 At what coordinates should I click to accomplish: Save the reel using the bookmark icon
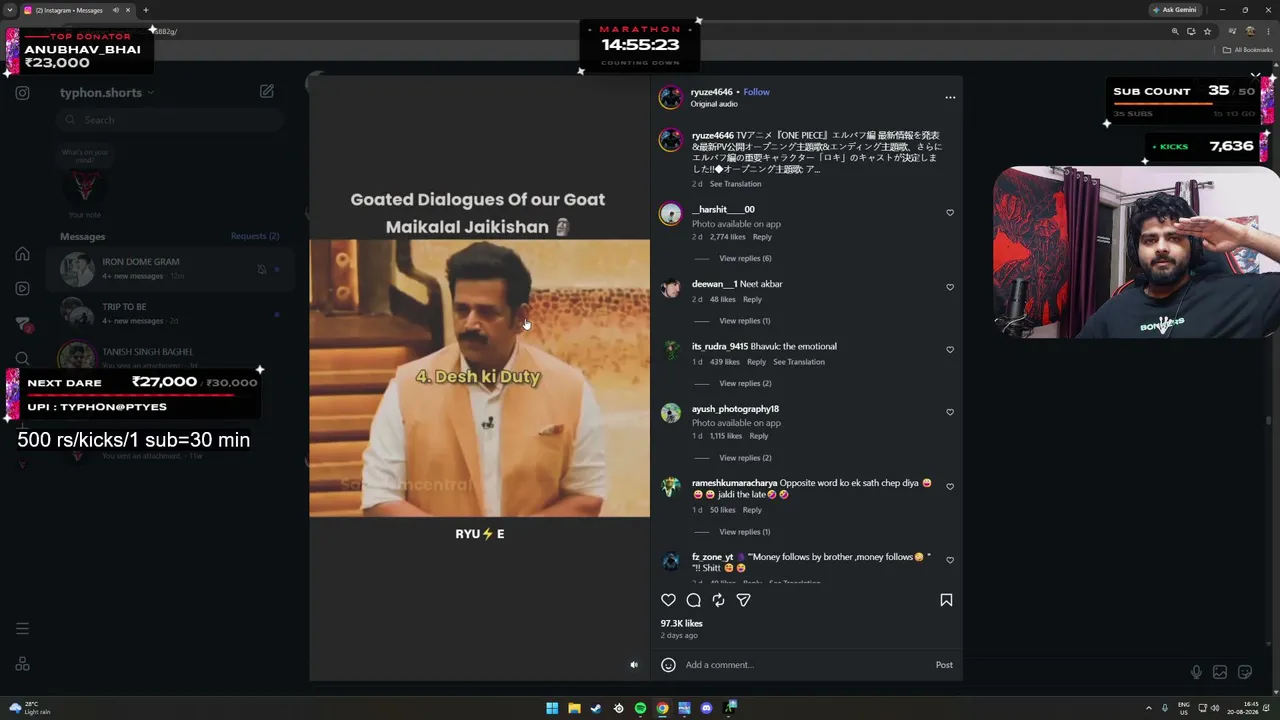coord(946,600)
